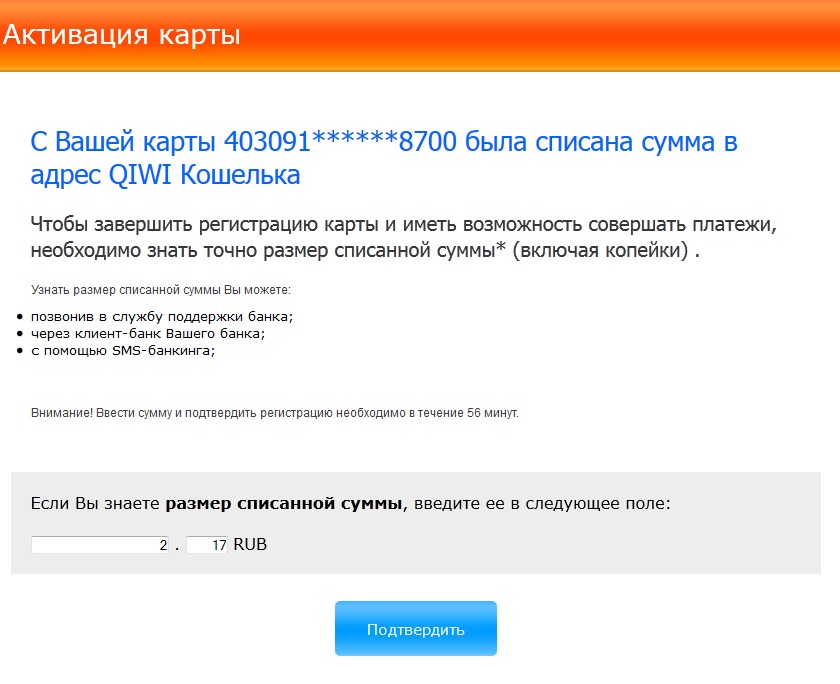Viewport: 840px width, 684px height.
Task: Select the SMS-банкинга bullet item
Action: (x=123, y=350)
